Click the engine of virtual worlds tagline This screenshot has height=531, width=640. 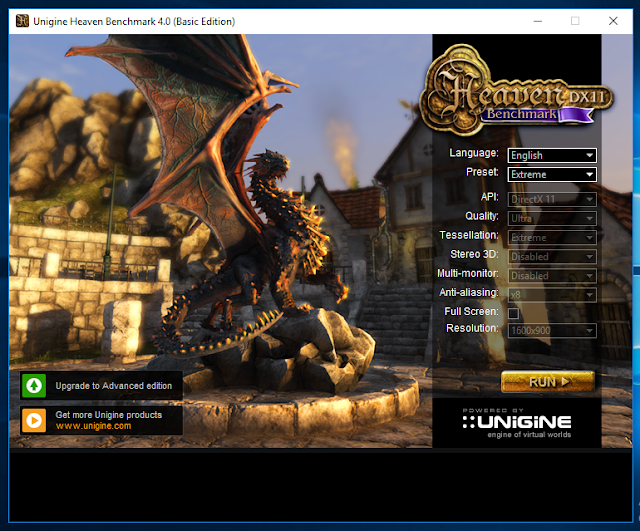[x=529, y=435]
